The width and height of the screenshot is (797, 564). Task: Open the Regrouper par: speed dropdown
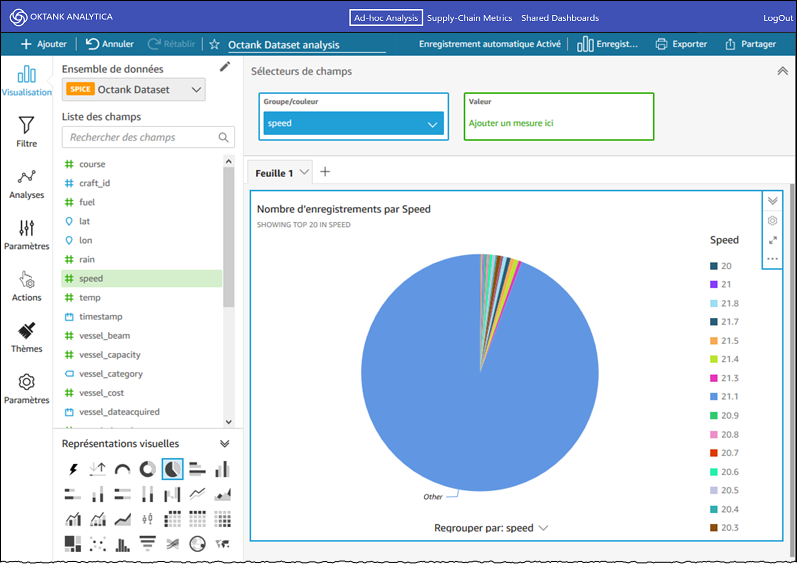coord(491,528)
